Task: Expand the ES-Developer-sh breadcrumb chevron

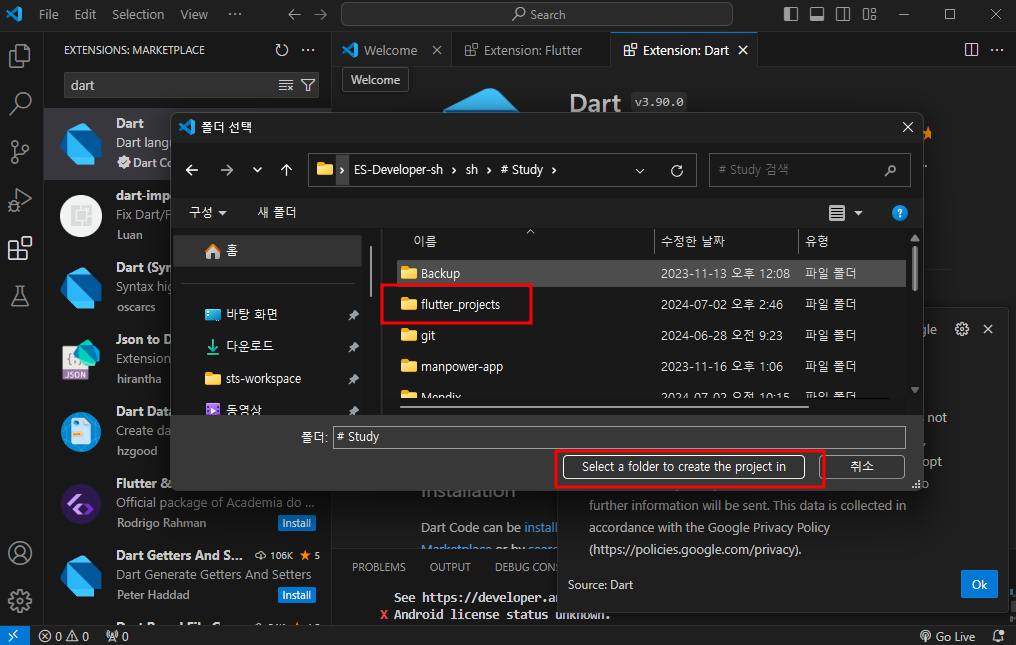Action: pos(454,170)
